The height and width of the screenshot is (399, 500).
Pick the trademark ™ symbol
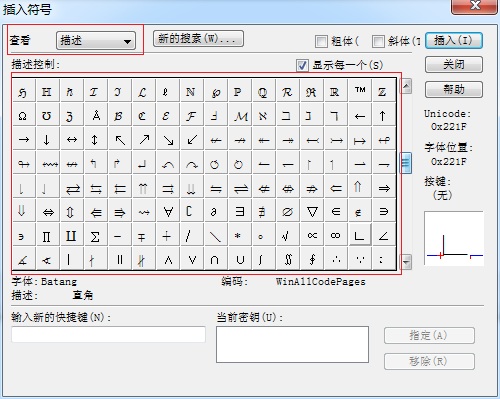(360, 91)
